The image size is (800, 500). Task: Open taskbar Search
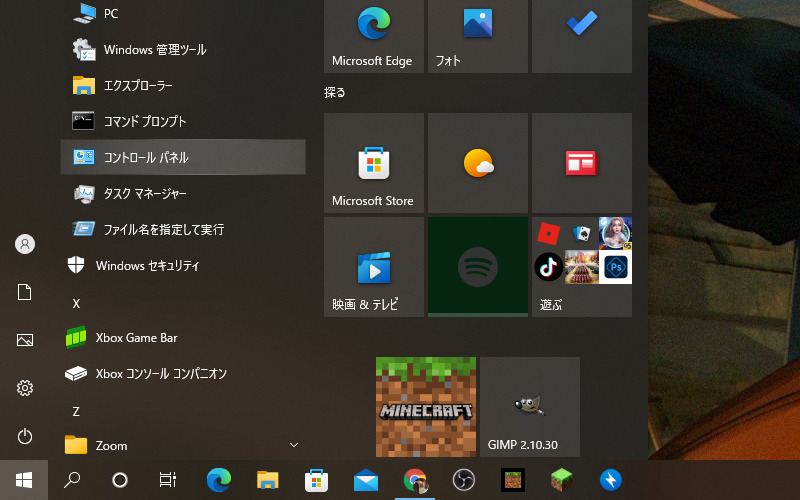tap(72, 480)
